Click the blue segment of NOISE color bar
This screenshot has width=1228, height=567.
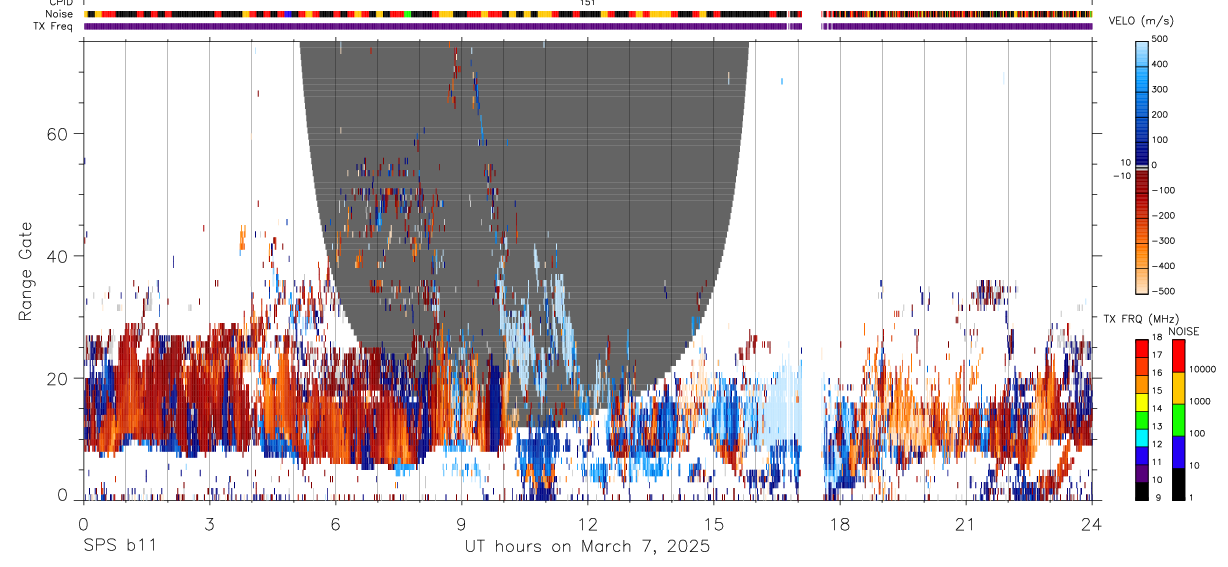click(x=1178, y=452)
